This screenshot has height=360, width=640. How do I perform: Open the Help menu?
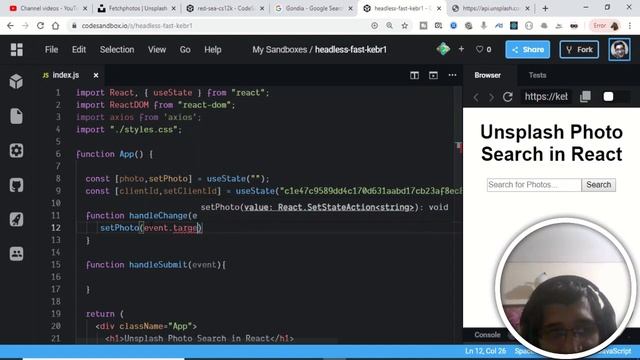click(213, 49)
